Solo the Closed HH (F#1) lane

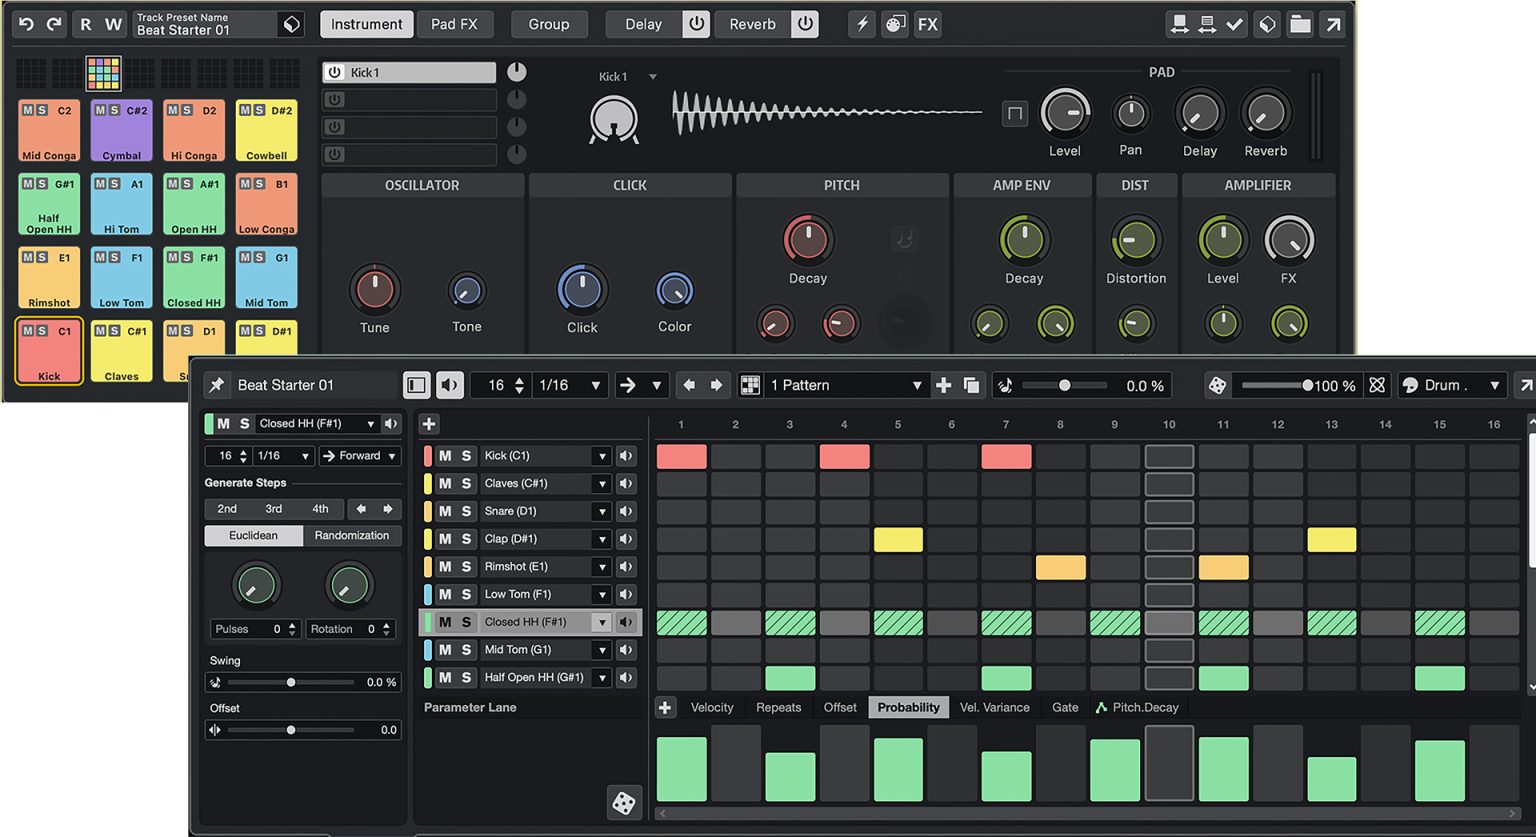pyautogui.click(x=468, y=621)
